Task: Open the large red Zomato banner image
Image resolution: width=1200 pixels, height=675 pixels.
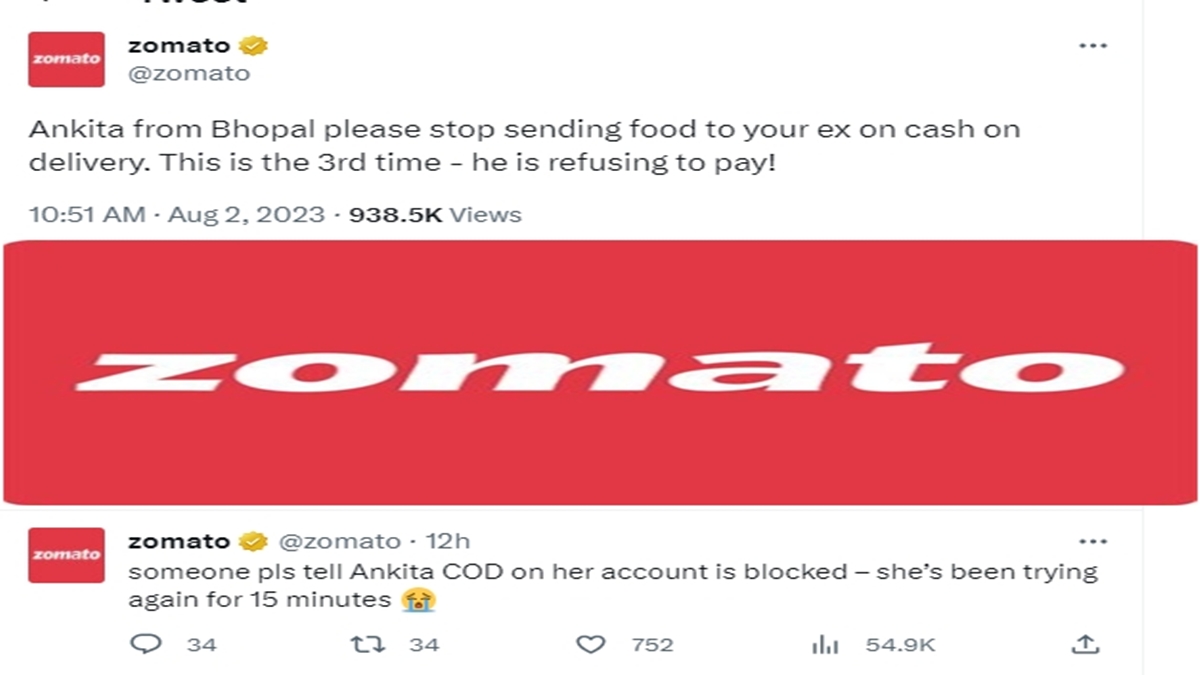Action: (600, 372)
